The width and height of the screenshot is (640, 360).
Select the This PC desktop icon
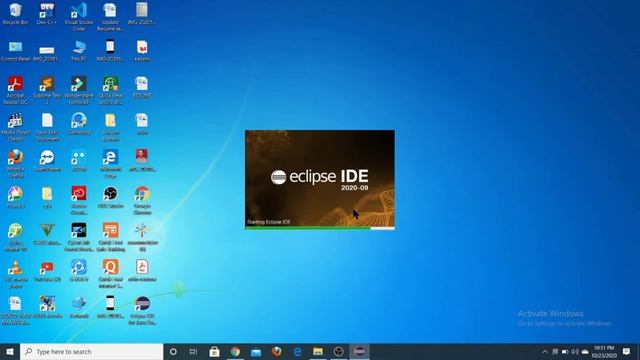(x=79, y=51)
